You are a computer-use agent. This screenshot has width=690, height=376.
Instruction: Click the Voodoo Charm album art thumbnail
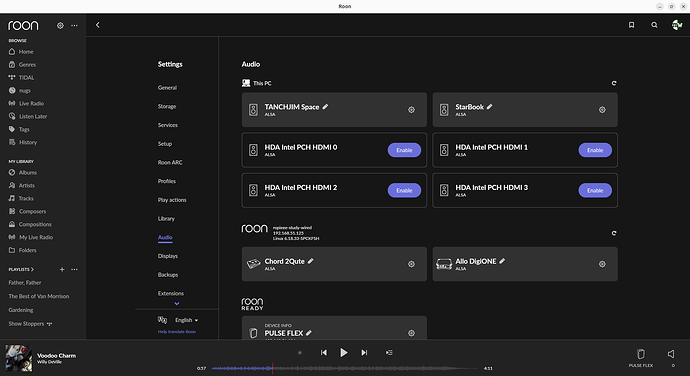point(18,358)
